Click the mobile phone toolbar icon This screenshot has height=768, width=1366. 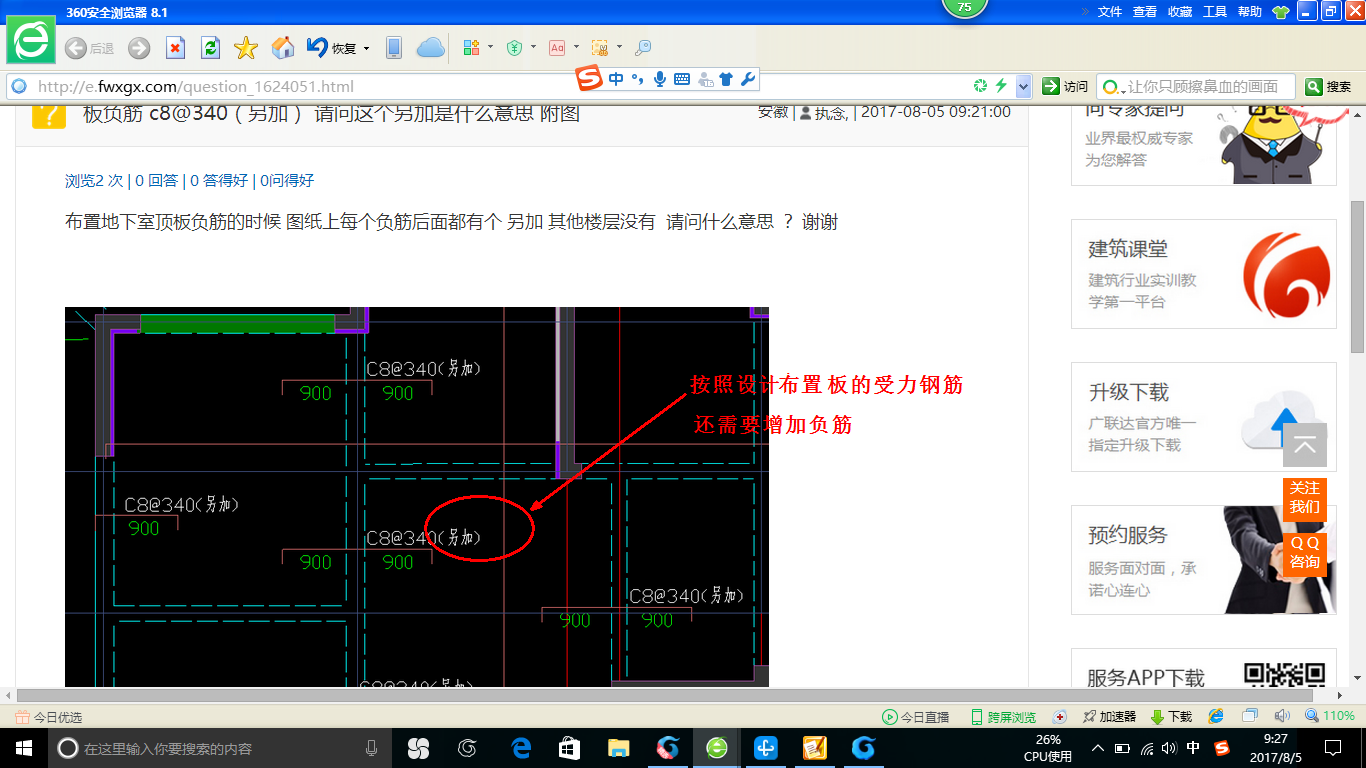(394, 47)
